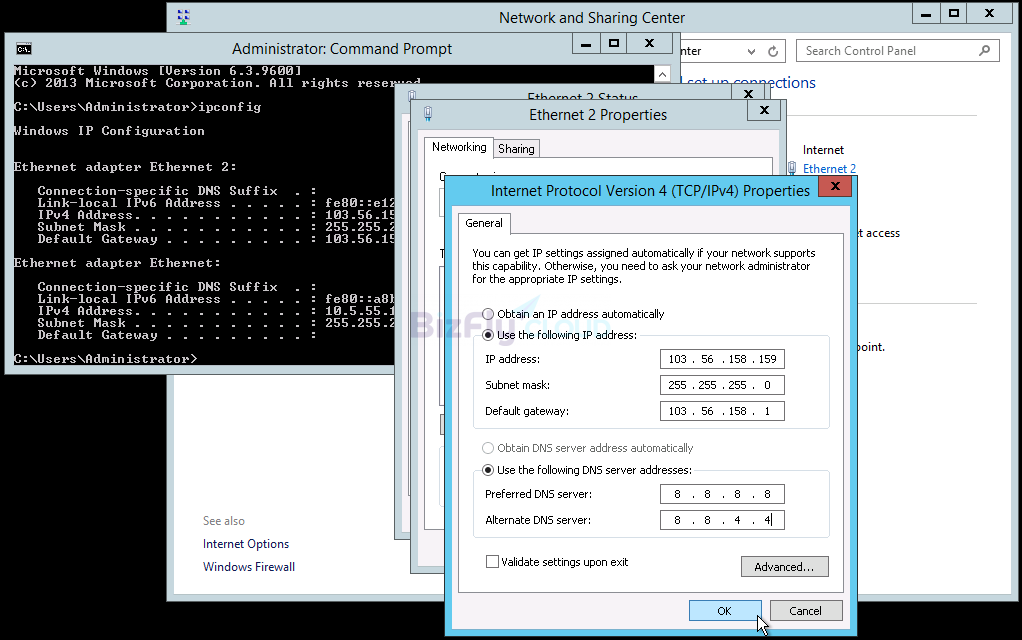This screenshot has height=640, width=1022.
Task: Click the 'Ethernet adapter Ethernet 2:' heading text
Action: click(125, 167)
